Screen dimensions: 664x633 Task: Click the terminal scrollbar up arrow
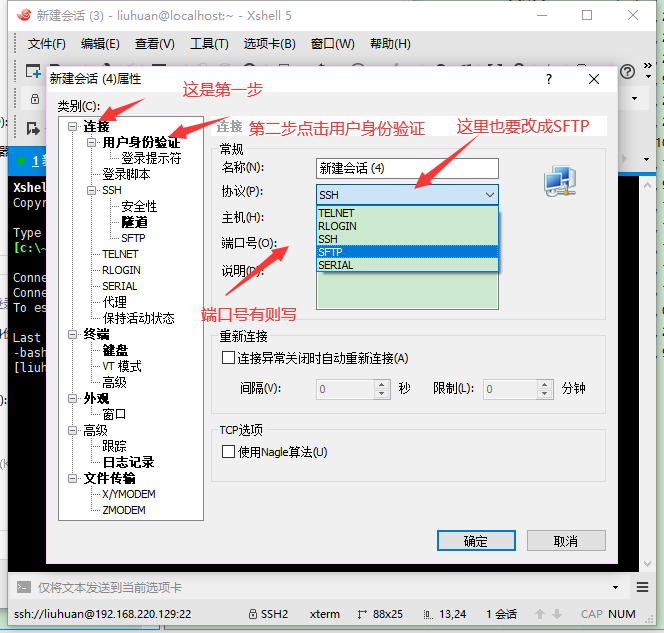point(647,185)
